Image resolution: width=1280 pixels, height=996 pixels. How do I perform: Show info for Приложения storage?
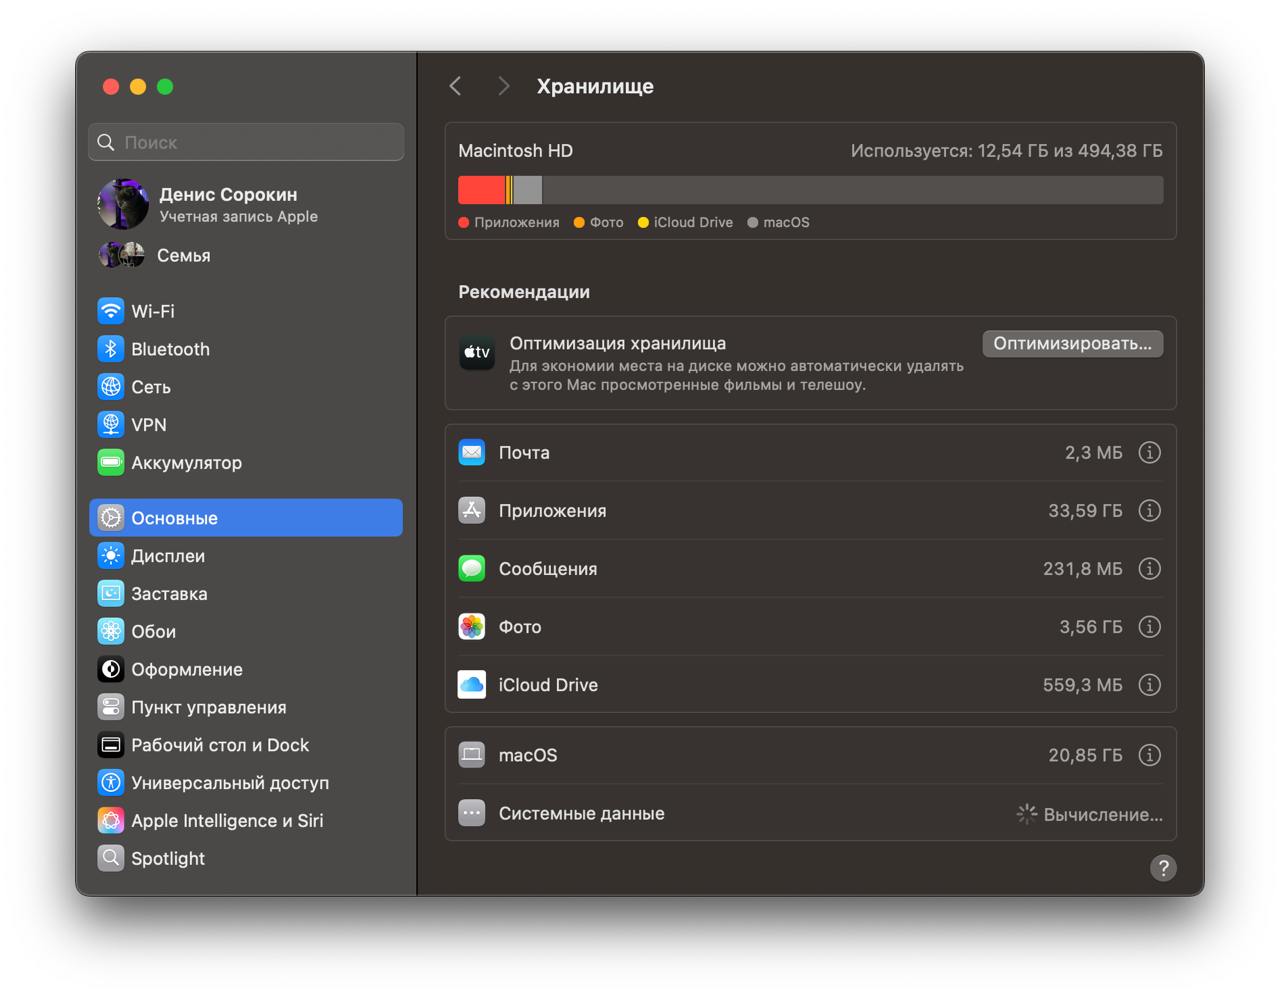pyautogui.click(x=1150, y=511)
